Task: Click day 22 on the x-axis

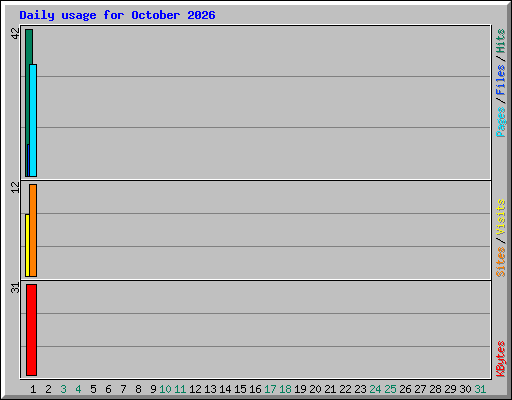Action: coord(345,389)
